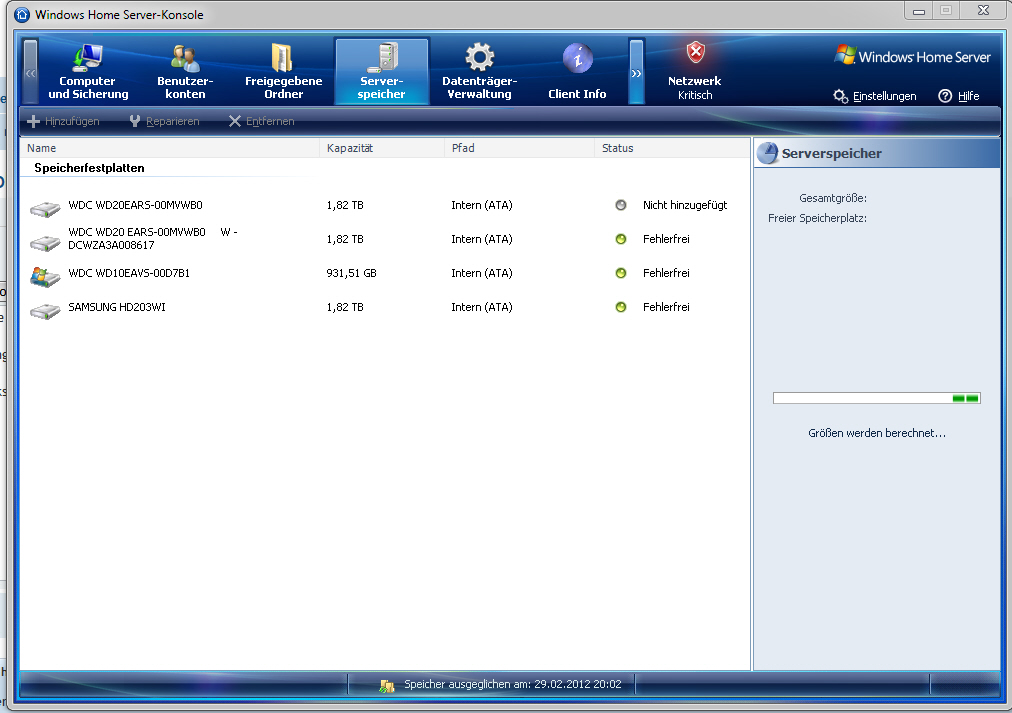The width and height of the screenshot is (1012, 713).
Task: Click the Netzwerk Kritisch shield icon
Action: pos(695,54)
